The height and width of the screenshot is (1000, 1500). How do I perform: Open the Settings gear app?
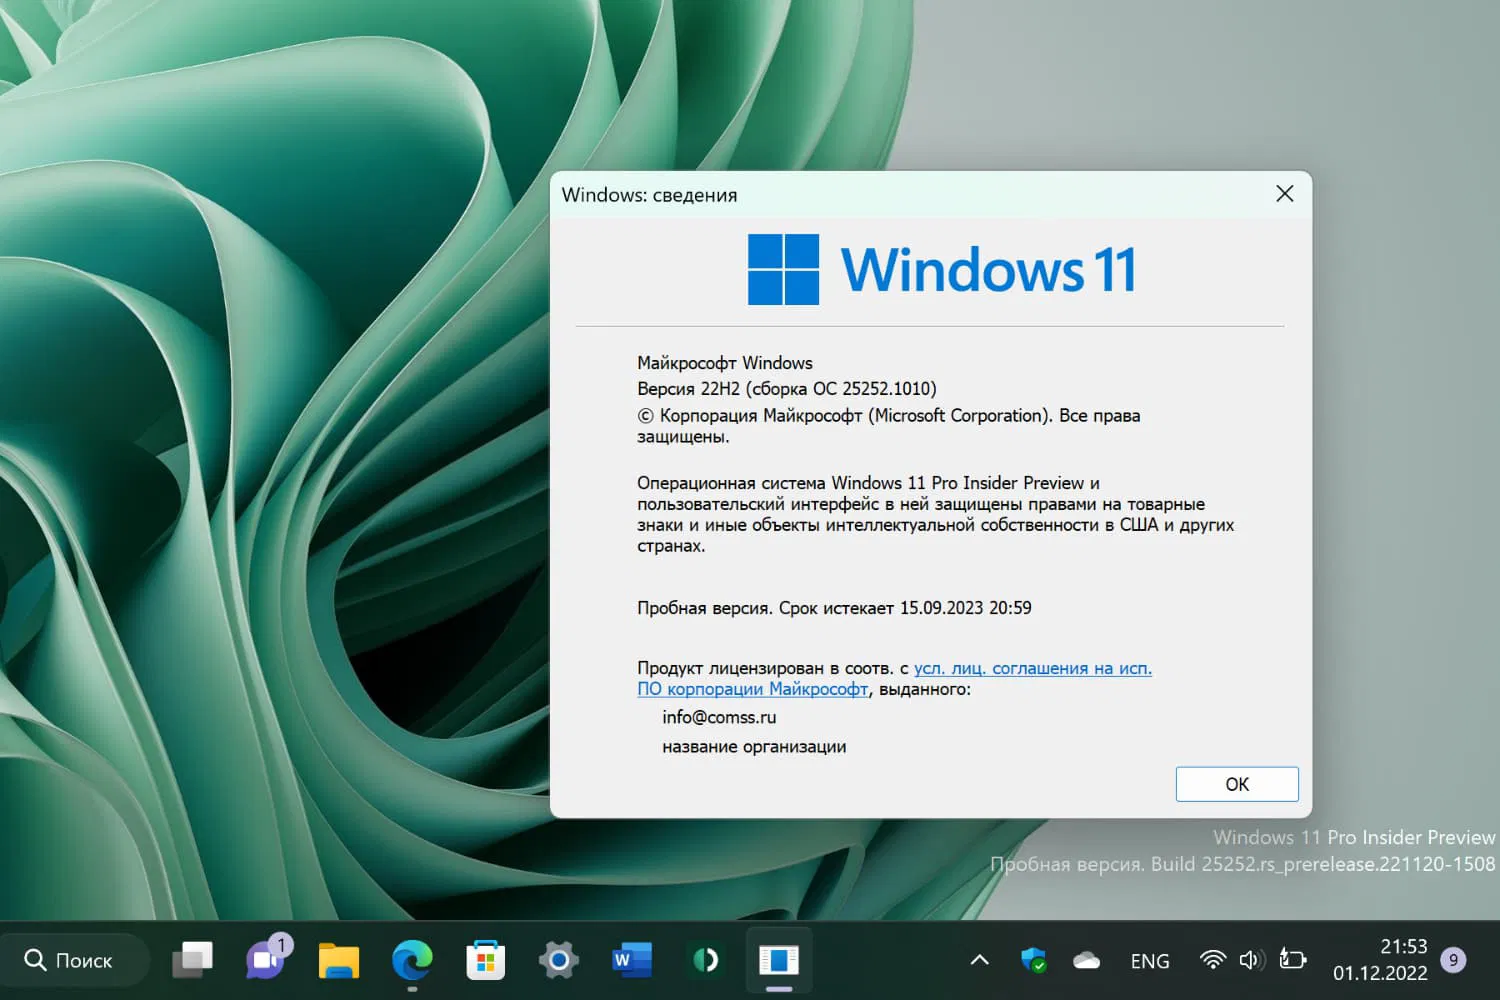tap(559, 960)
